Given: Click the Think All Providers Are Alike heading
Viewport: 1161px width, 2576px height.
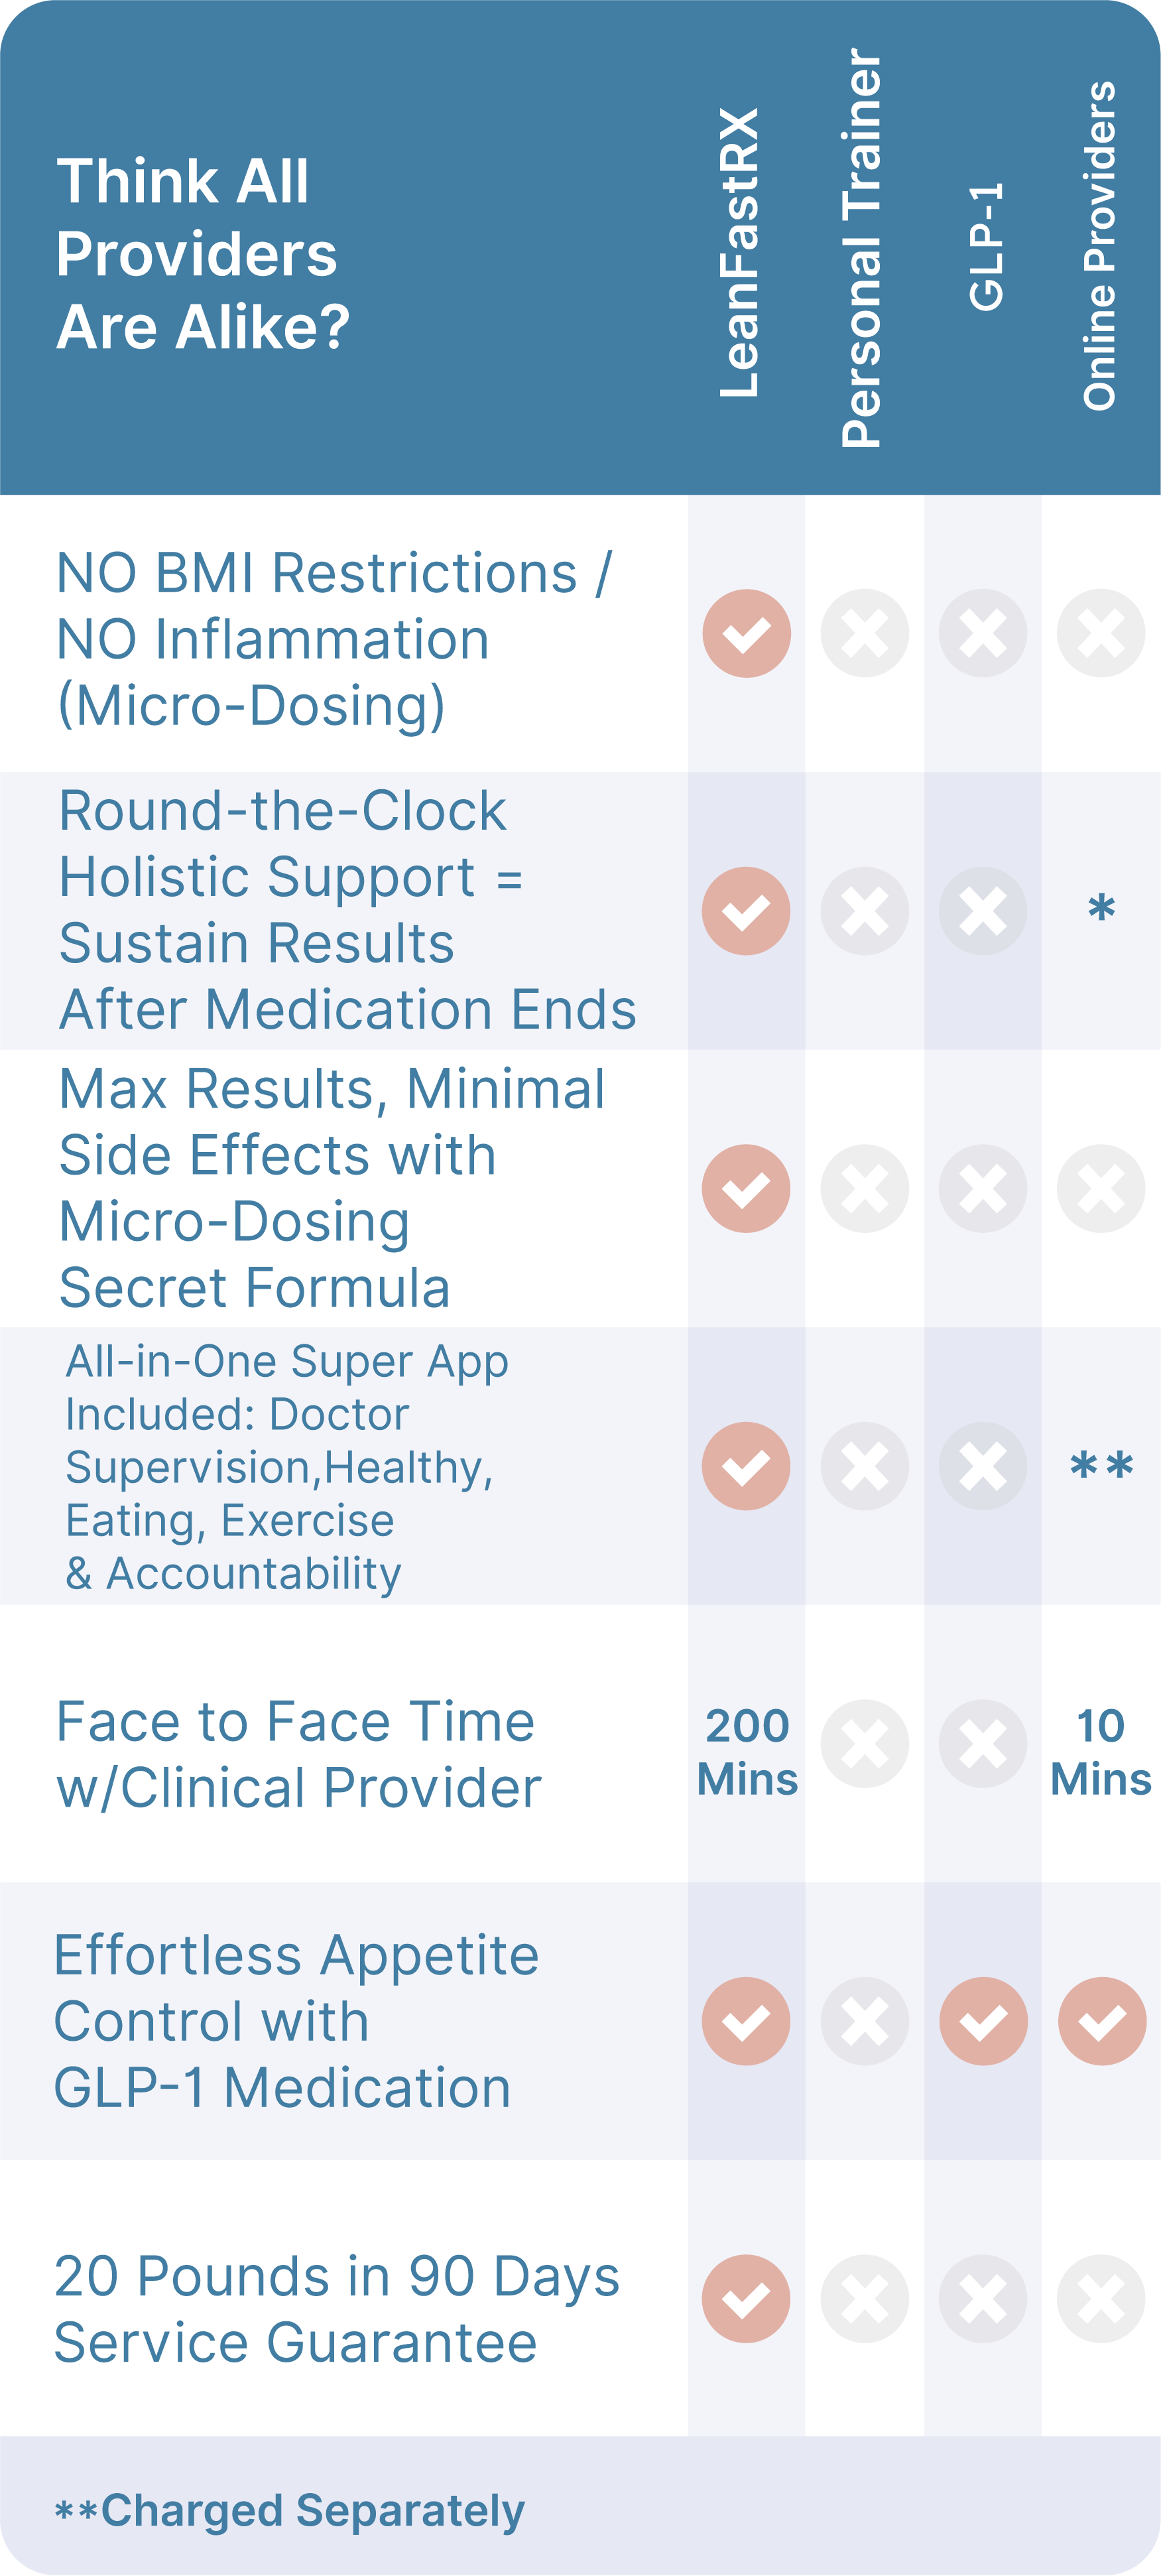Looking at the screenshot, I should click(203, 254).
